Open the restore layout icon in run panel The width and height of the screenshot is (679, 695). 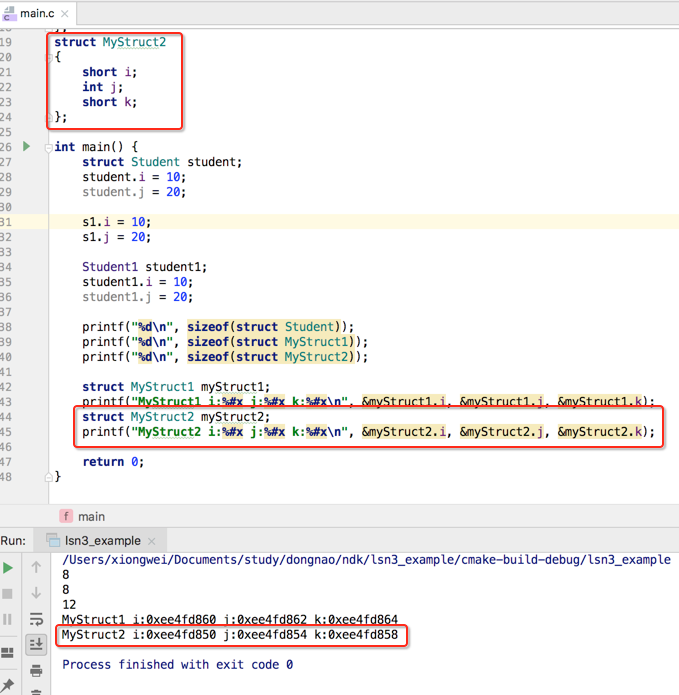pos(8,652)
